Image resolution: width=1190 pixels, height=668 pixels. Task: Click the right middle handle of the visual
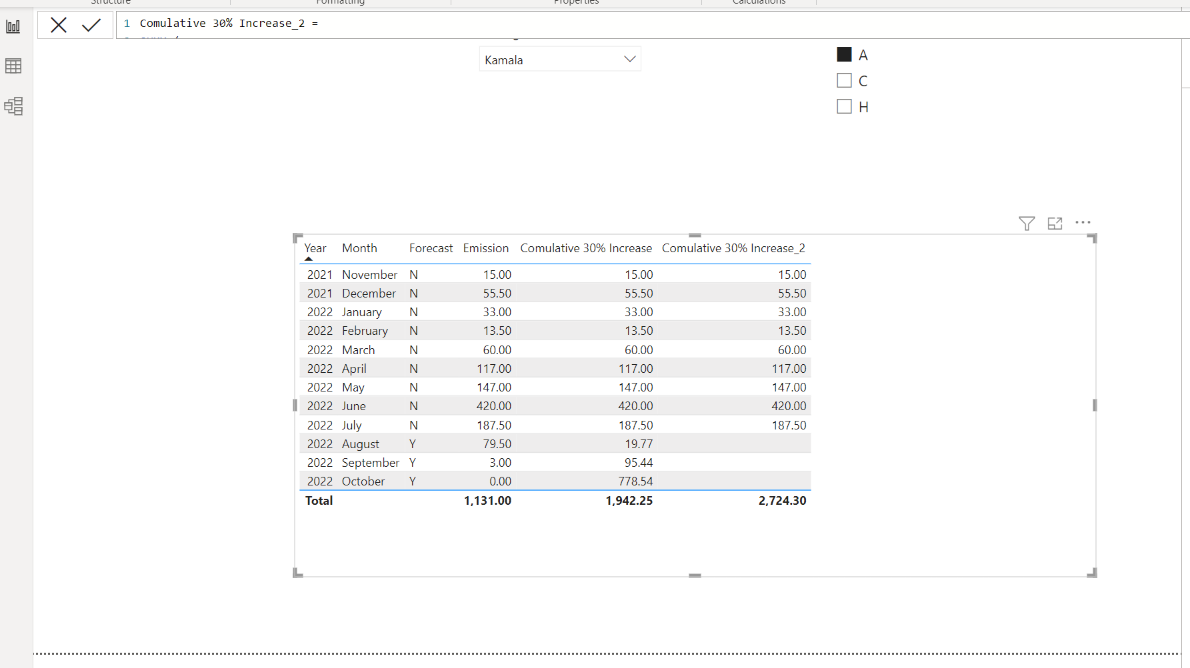(1094, 405)
